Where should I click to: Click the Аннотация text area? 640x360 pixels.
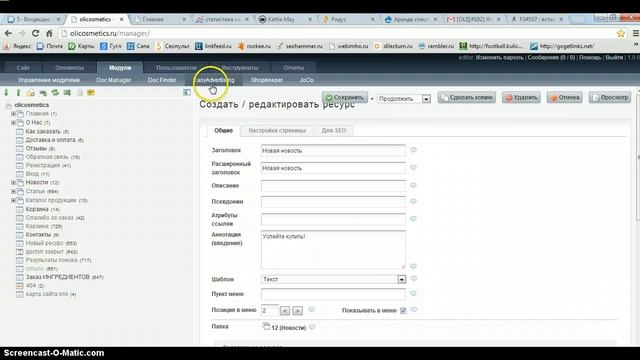(333, 249)
